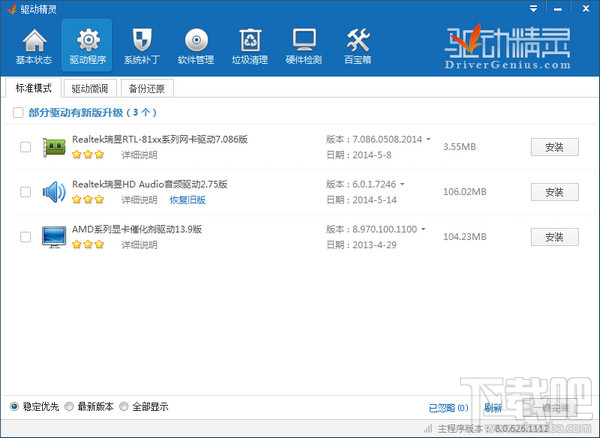Install the Realtek network card driver
The image size is (600, 438).
(x=554, y=147)
